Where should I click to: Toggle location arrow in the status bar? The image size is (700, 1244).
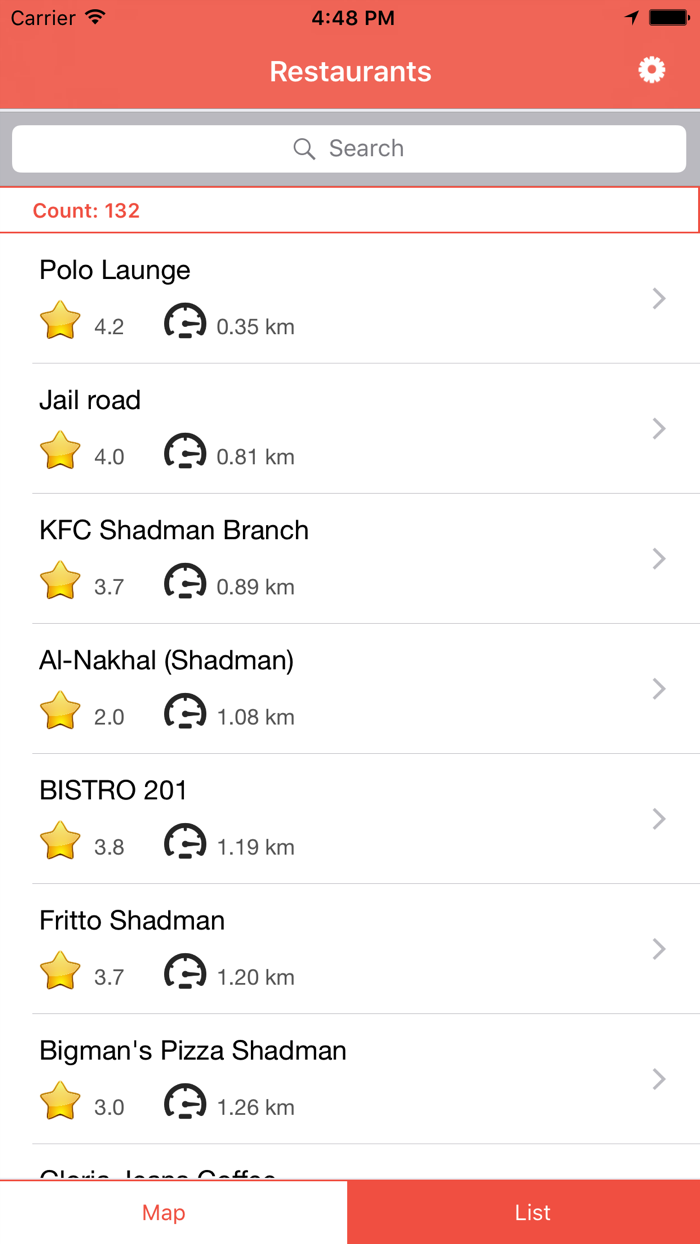point(629,16)
